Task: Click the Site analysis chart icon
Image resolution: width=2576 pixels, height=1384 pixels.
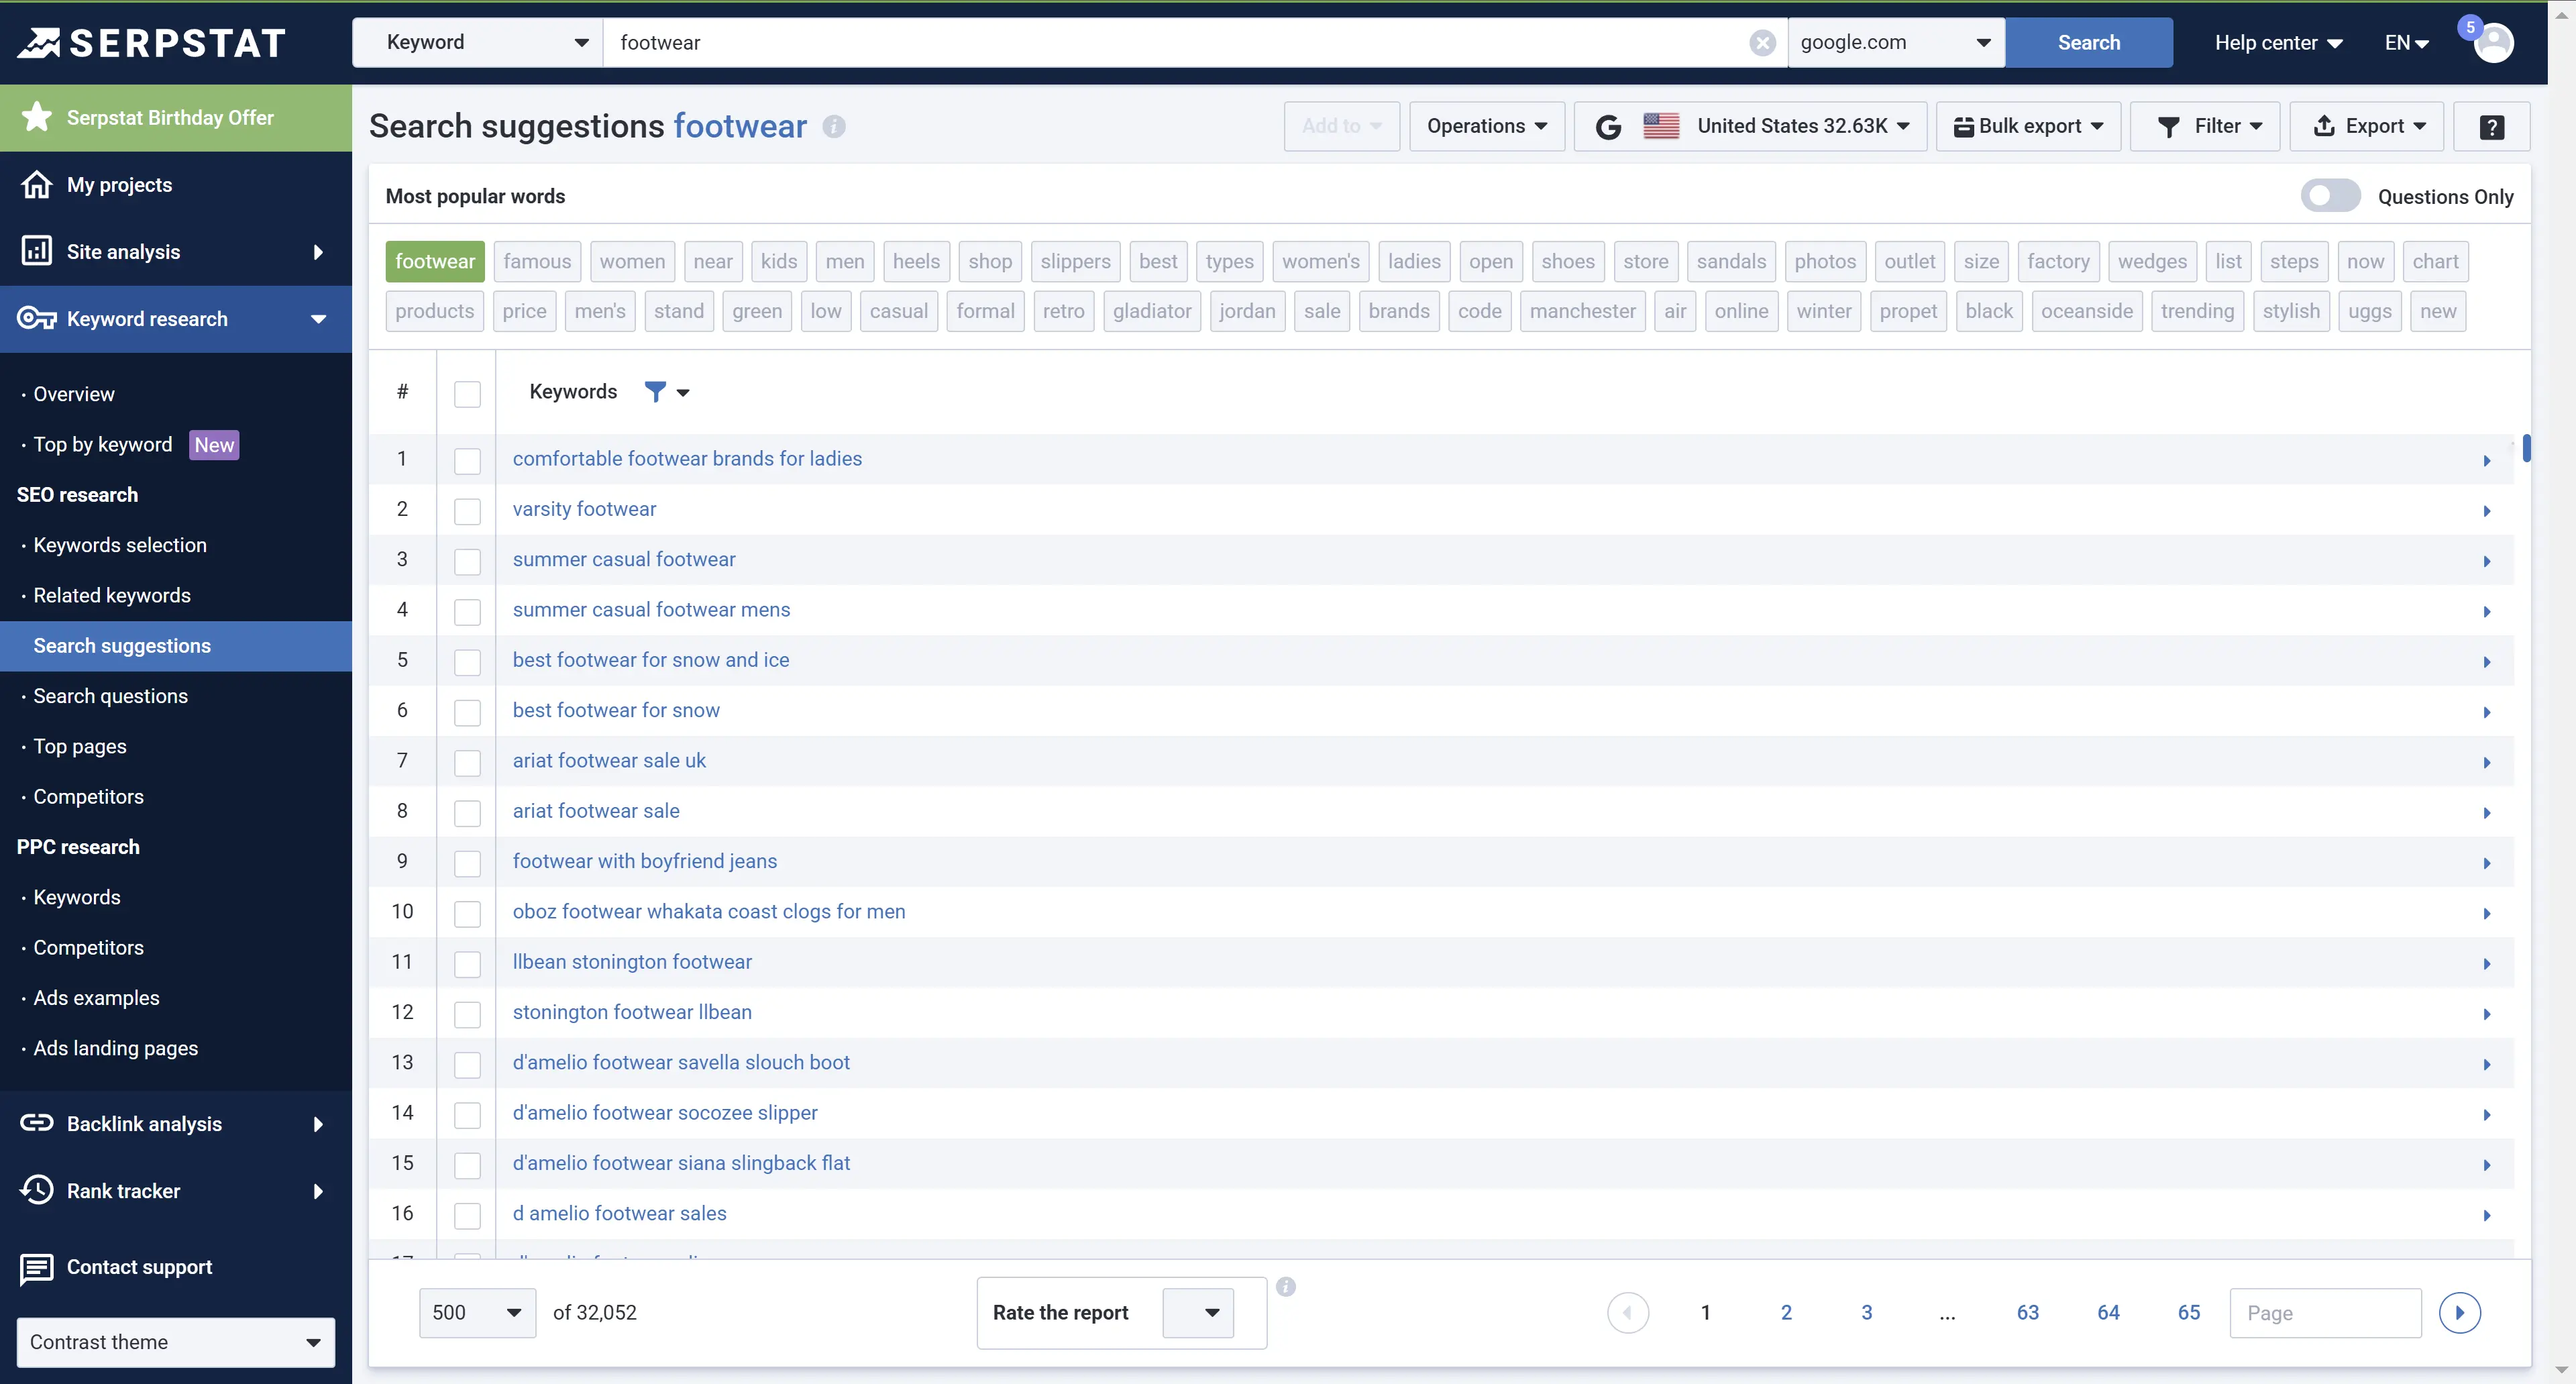Action: point(37,251)
